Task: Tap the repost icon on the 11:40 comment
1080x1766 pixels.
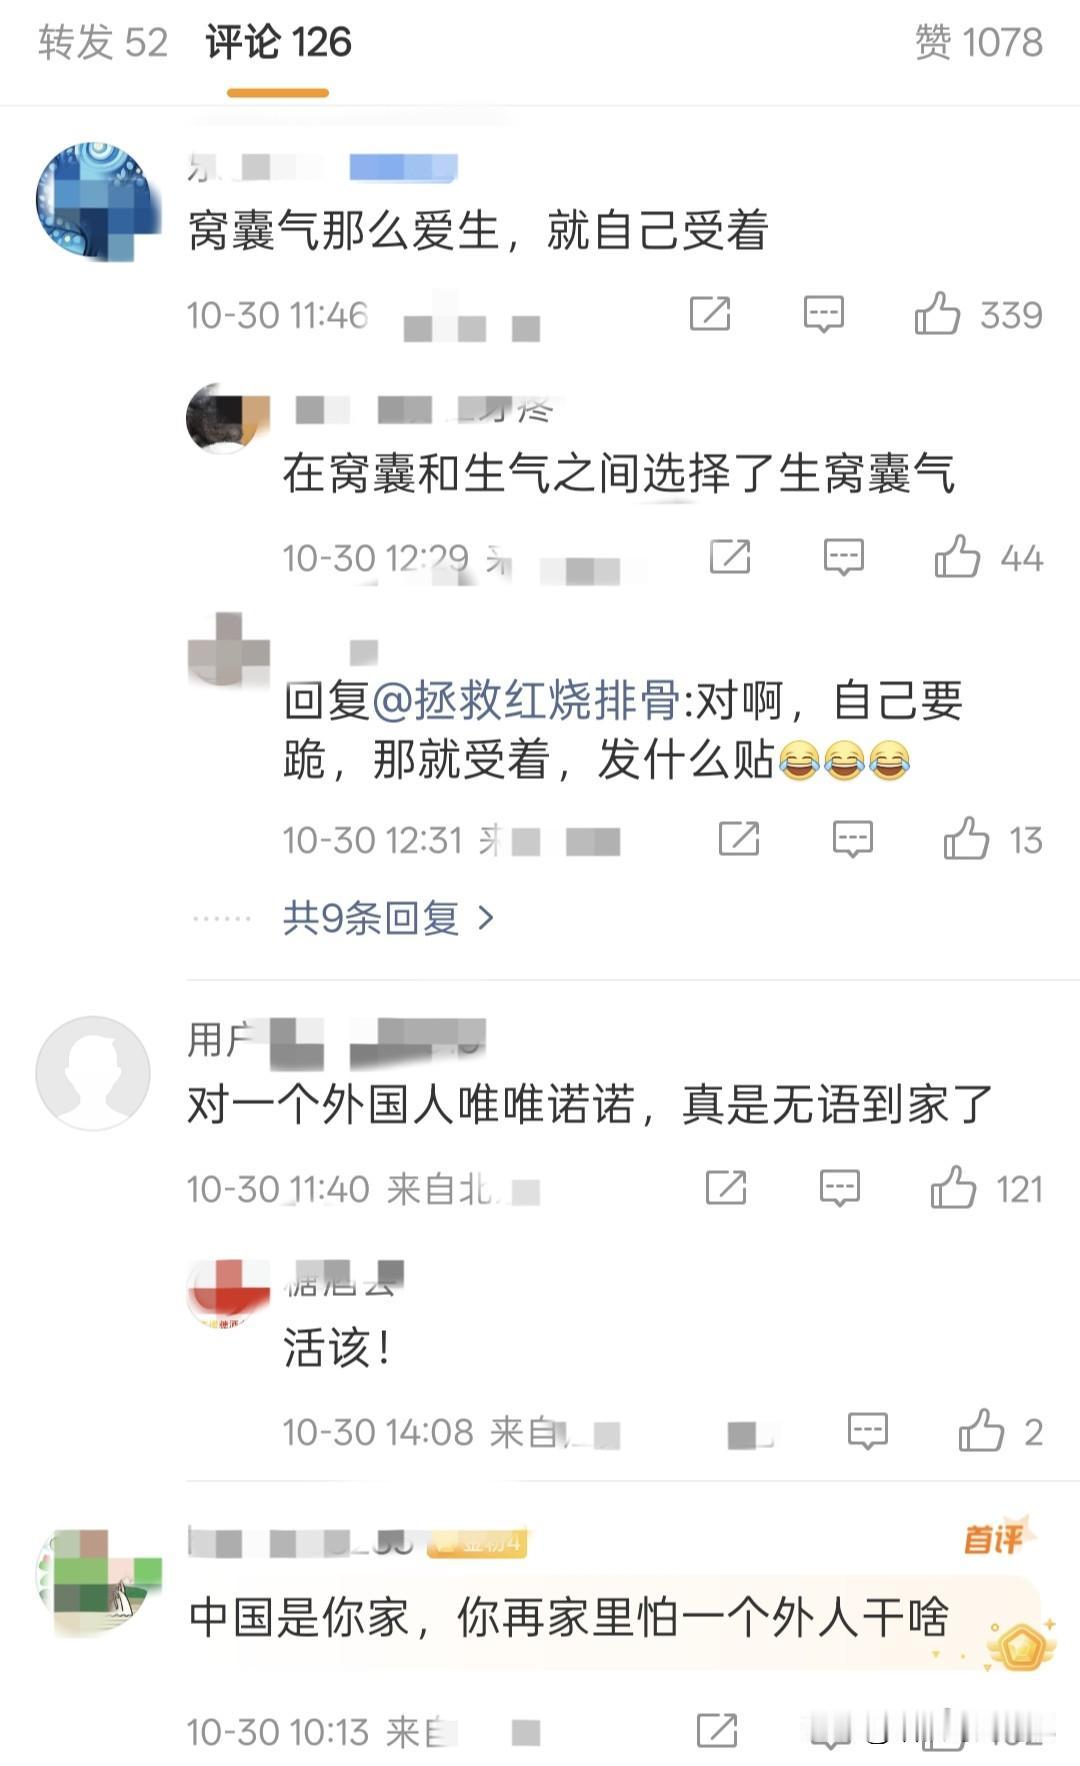Action: [726, 1188]
